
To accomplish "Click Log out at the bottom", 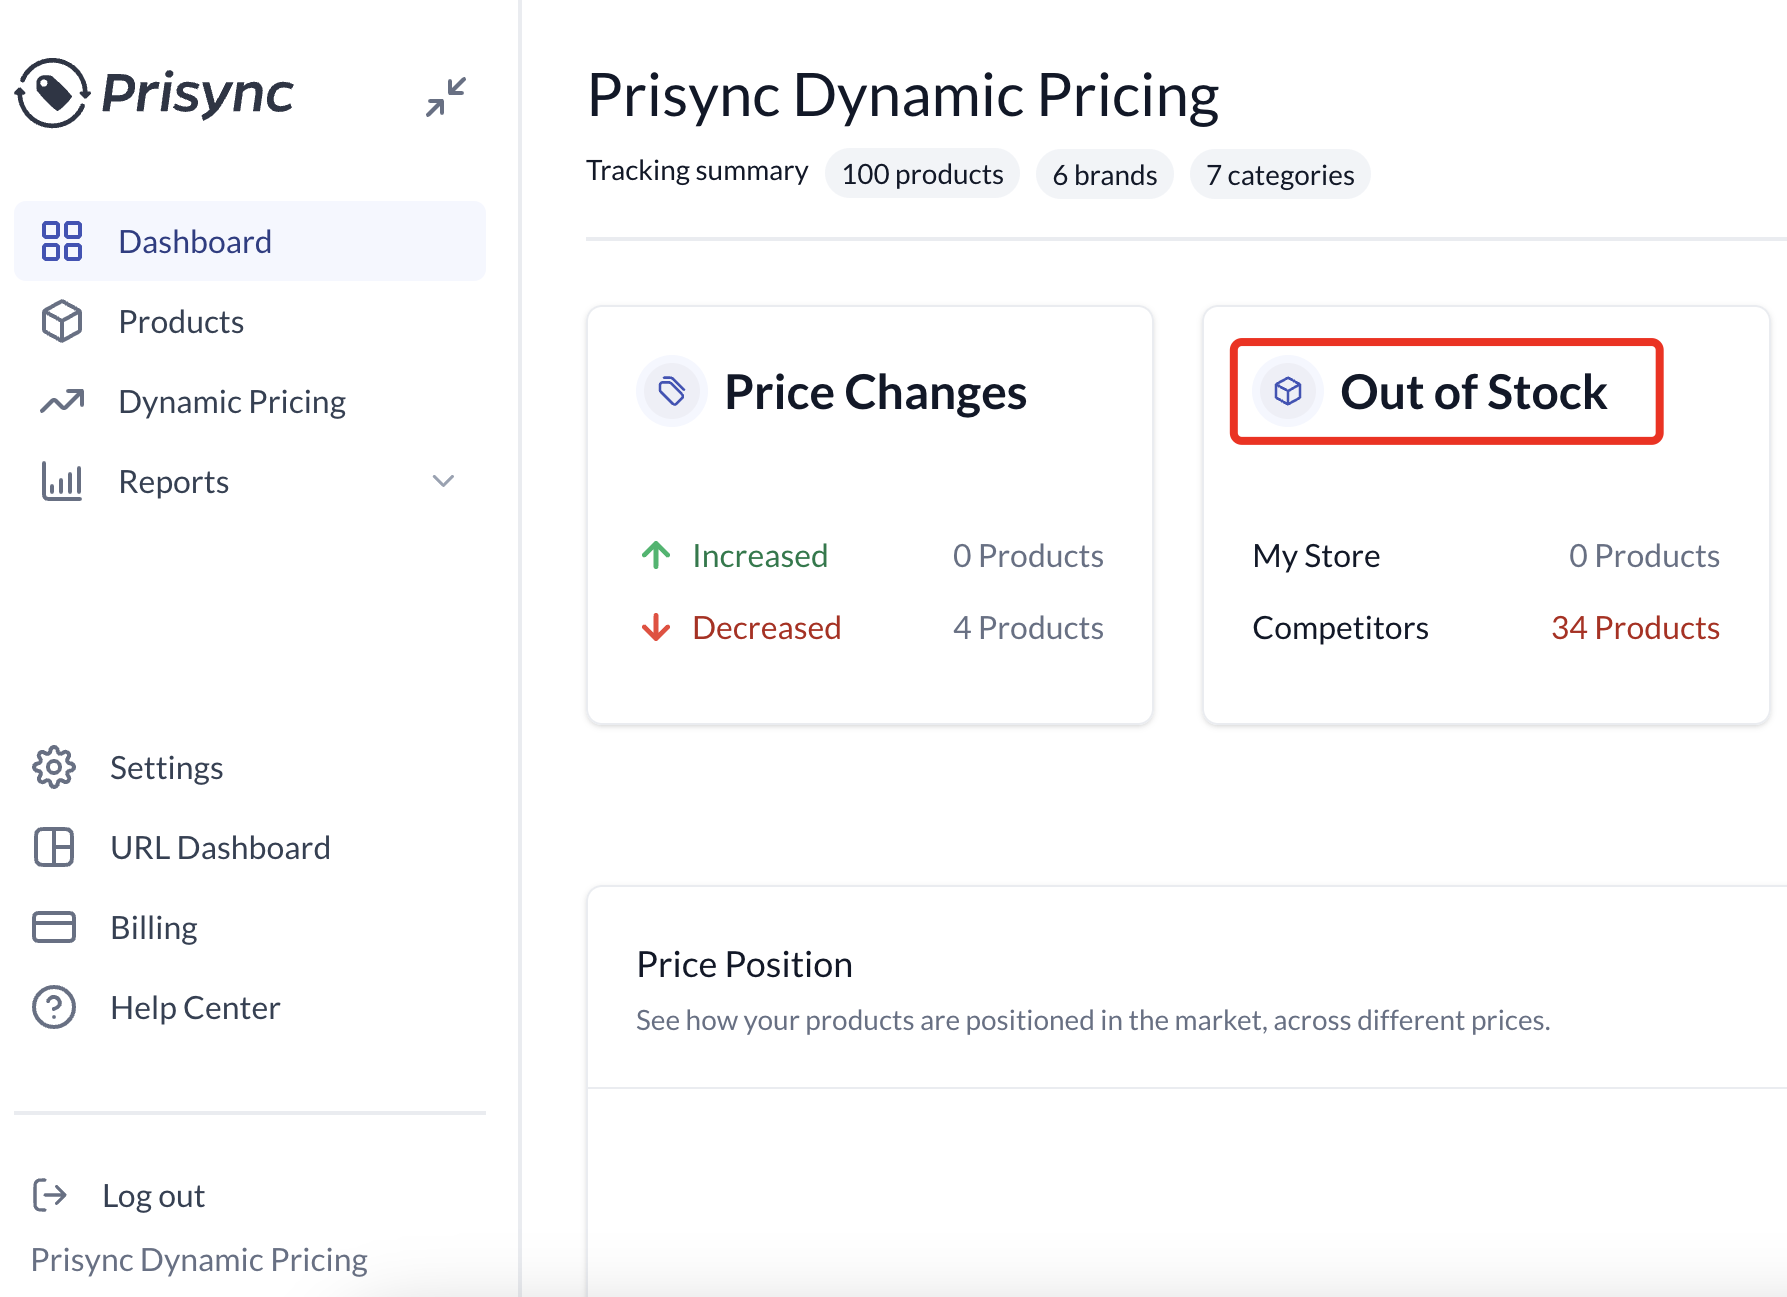I will (153, 1194).
